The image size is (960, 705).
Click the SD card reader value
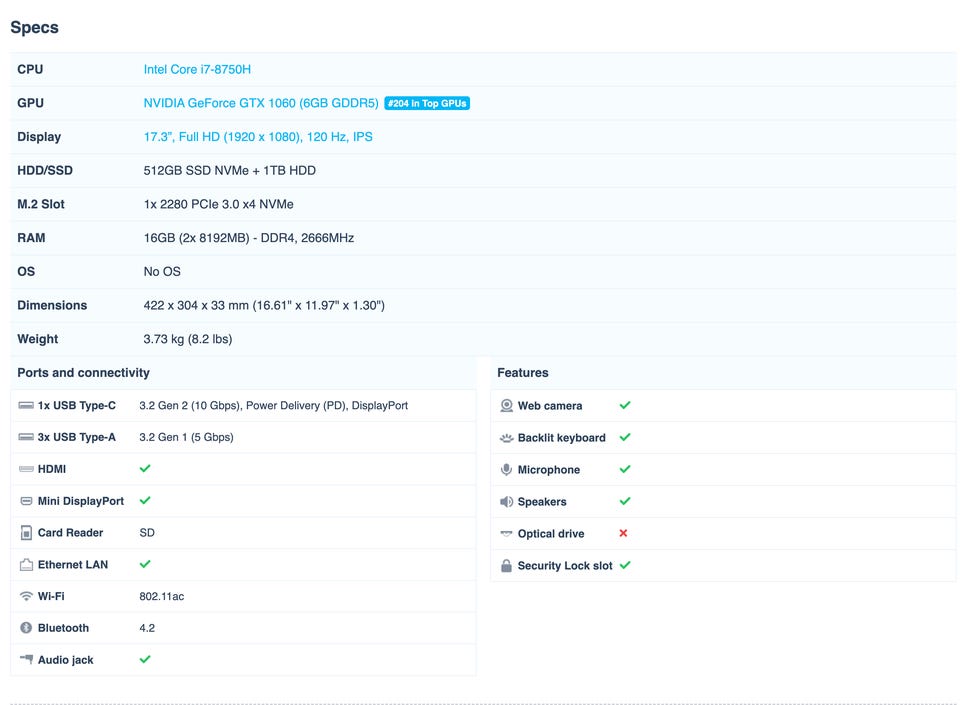coord(147,532)
